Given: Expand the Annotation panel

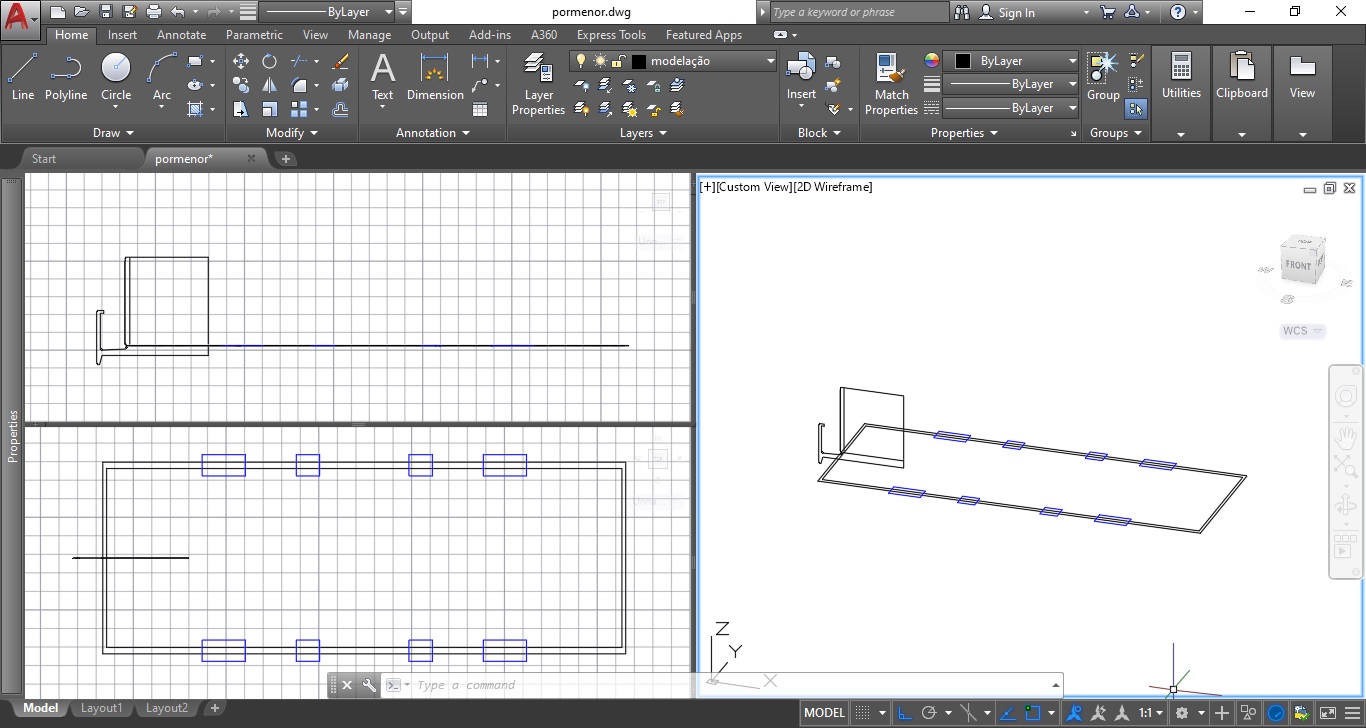Looking at the screenshot, I should pyautogui.click(x=433, y=132).
